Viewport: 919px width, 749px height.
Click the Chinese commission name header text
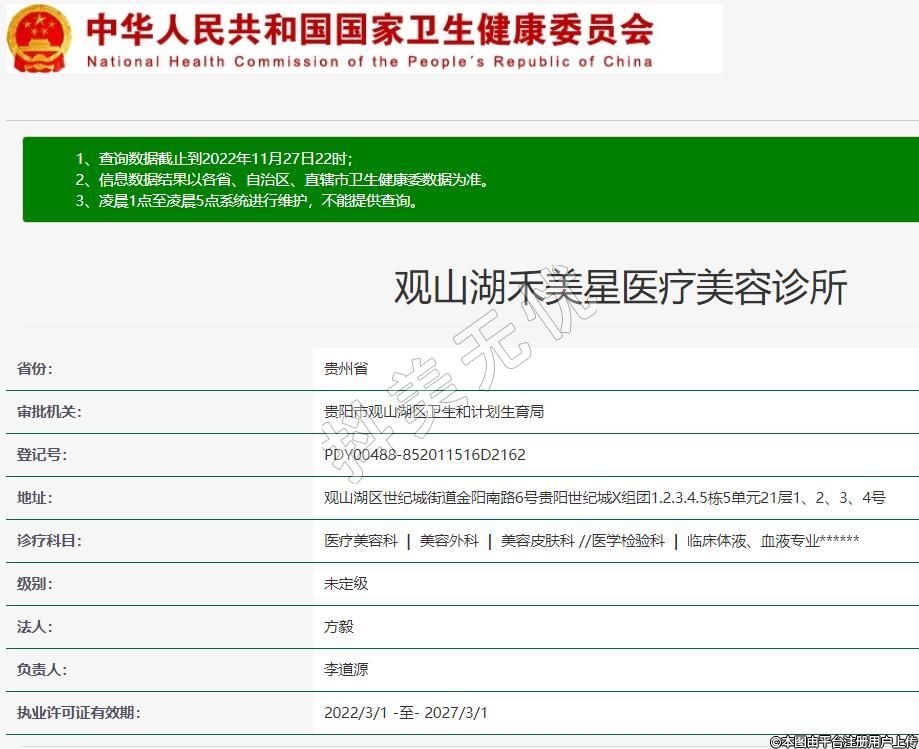tap(369, 28)
